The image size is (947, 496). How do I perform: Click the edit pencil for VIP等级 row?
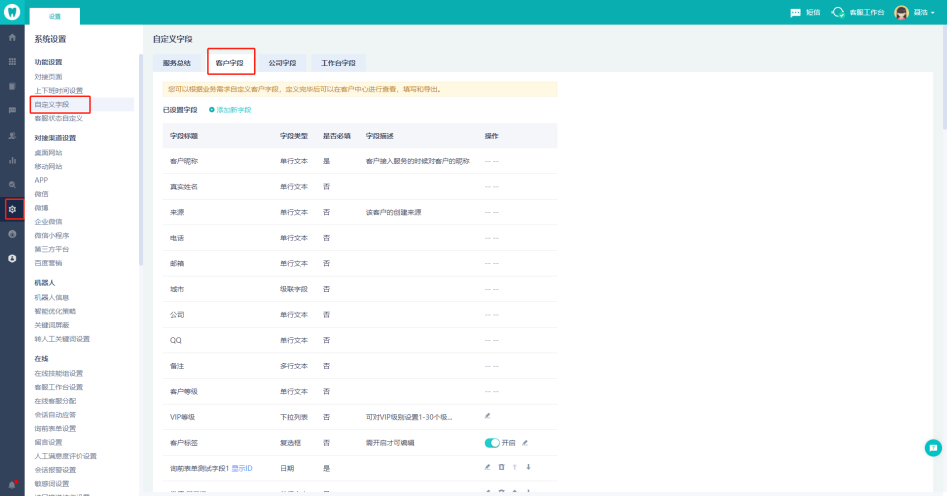[x=487, y=416]
